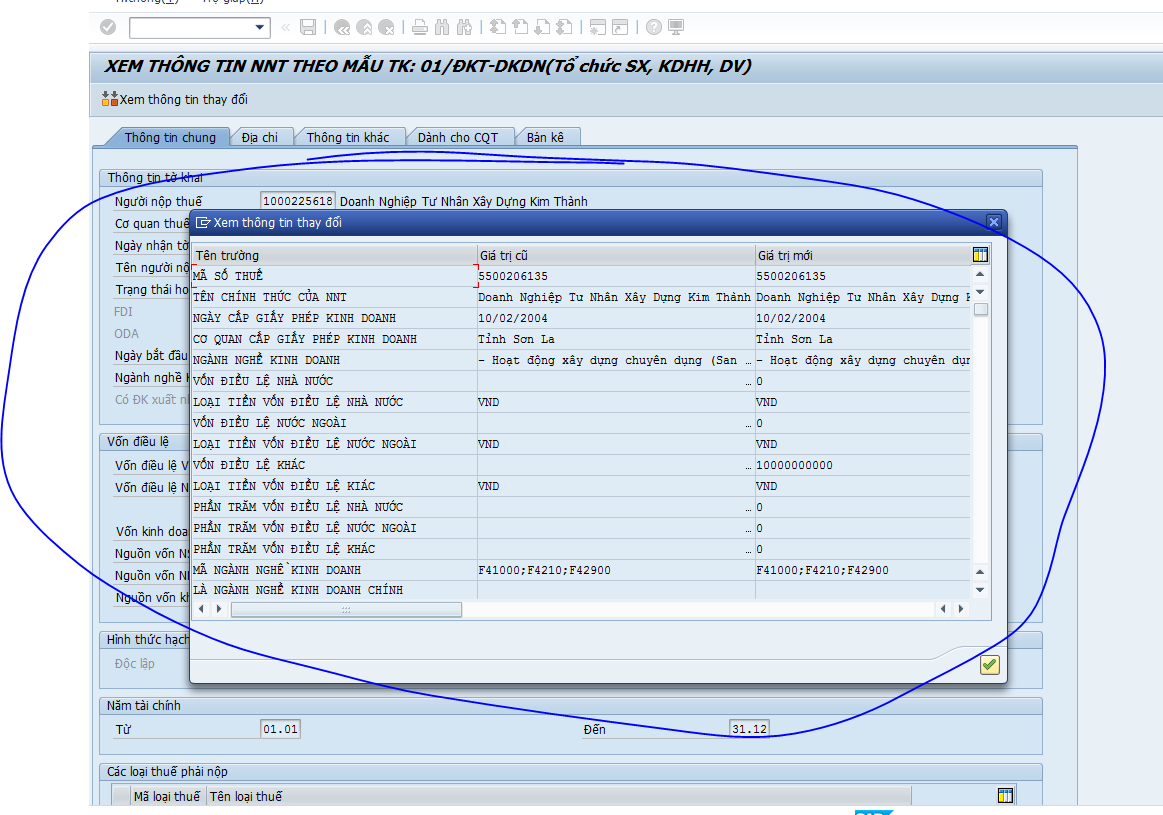Click right horizontal scroll arrow under field names

219,609
